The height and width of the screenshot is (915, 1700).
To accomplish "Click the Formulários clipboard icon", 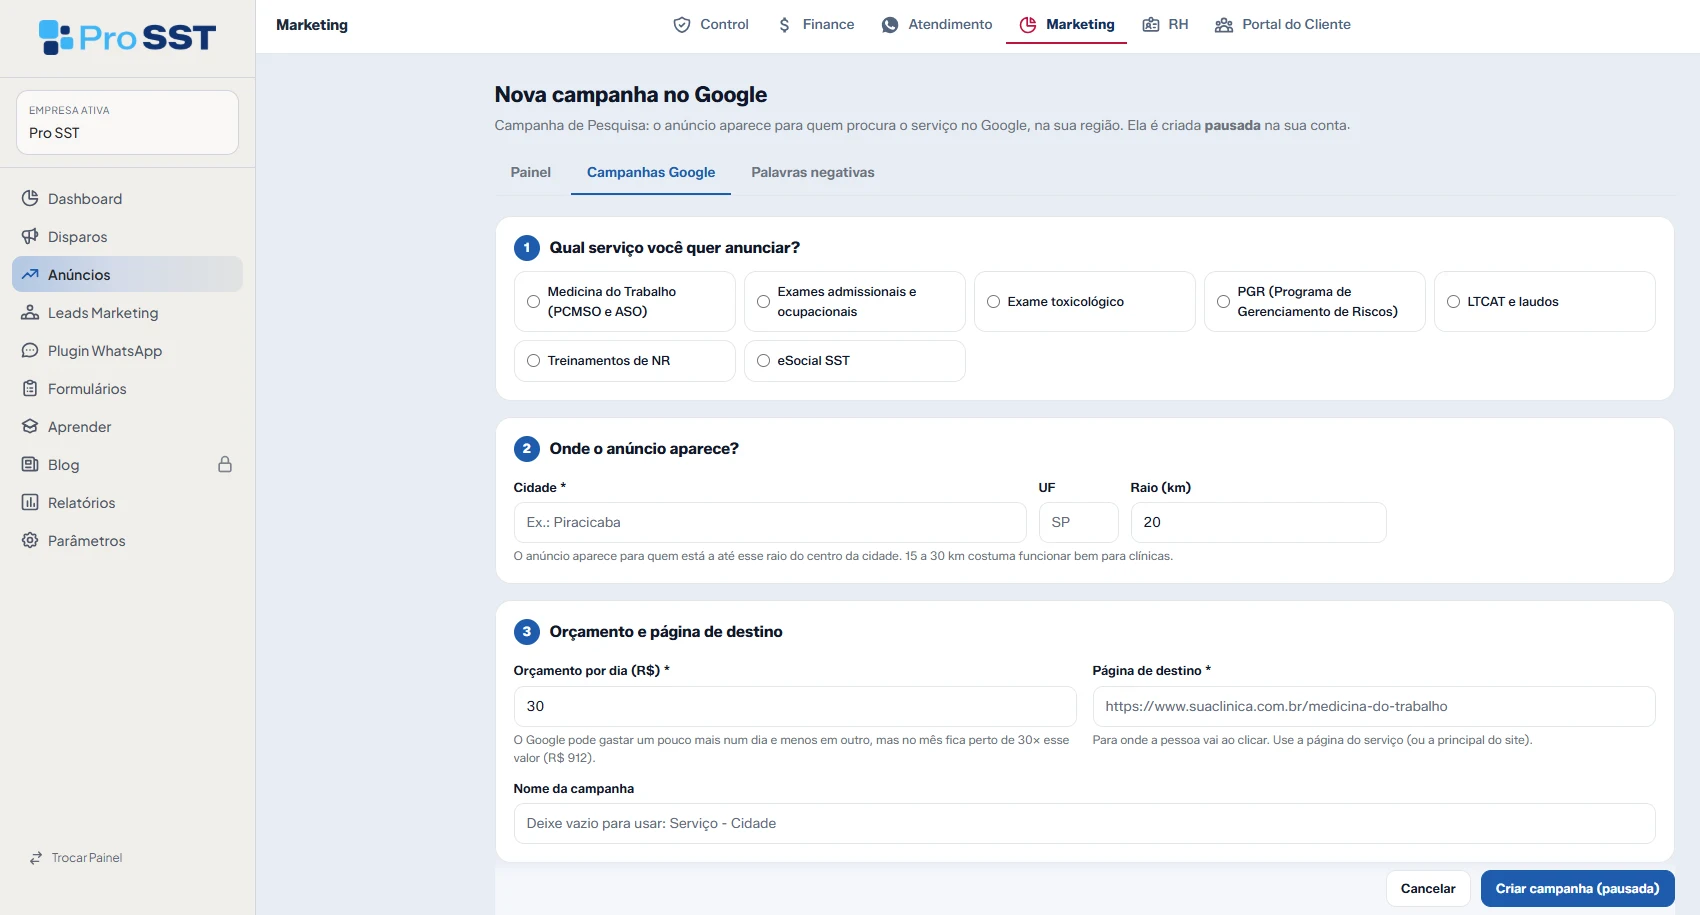I will tap(30, 388).
